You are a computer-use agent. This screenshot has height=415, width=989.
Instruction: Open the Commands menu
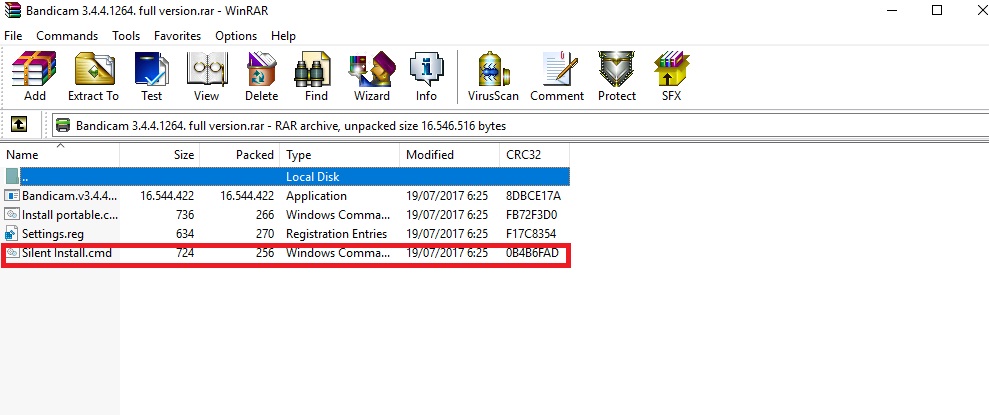tap(67, 36)
